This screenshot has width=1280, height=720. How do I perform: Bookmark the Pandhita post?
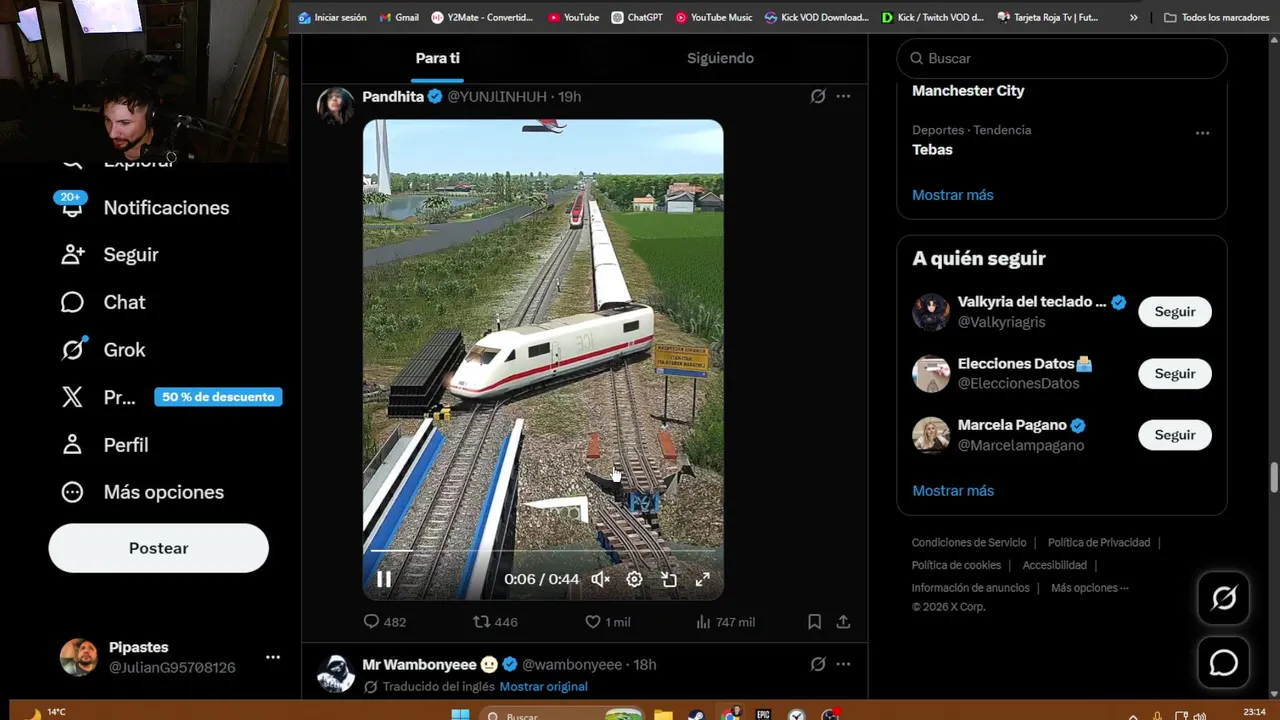pos(814,622)
